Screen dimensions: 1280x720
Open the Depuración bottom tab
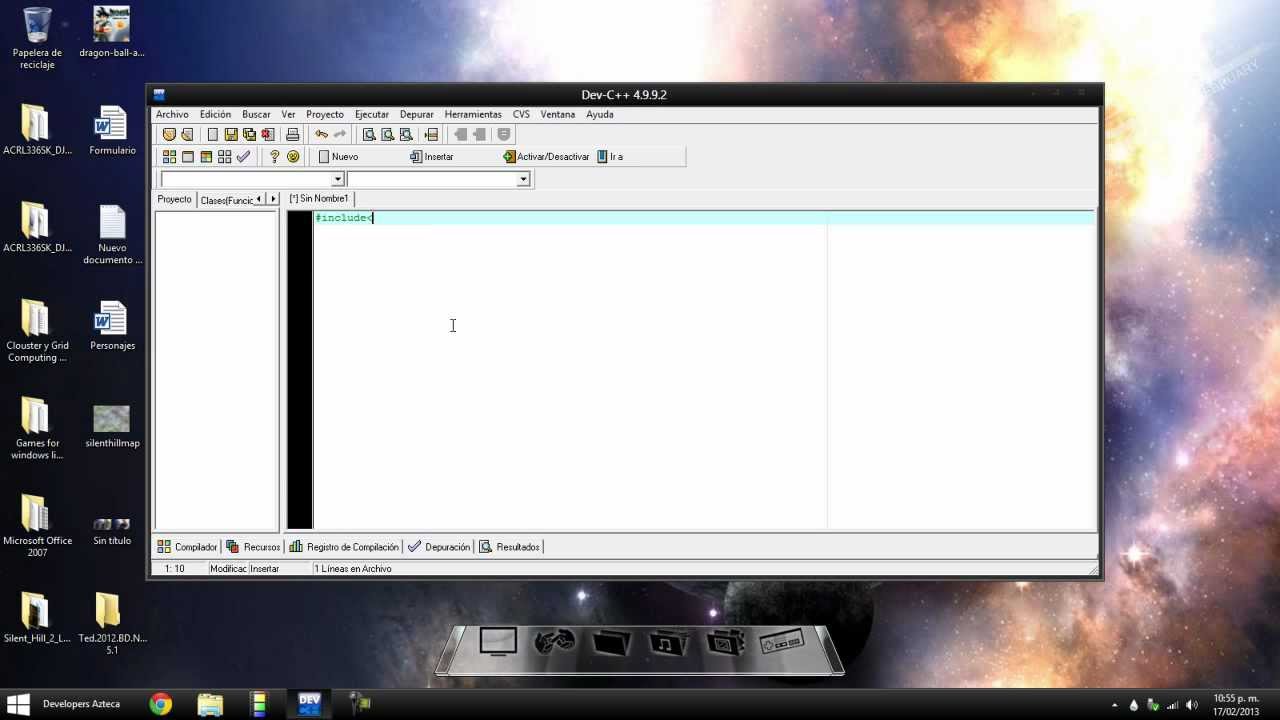click(438, 547)
